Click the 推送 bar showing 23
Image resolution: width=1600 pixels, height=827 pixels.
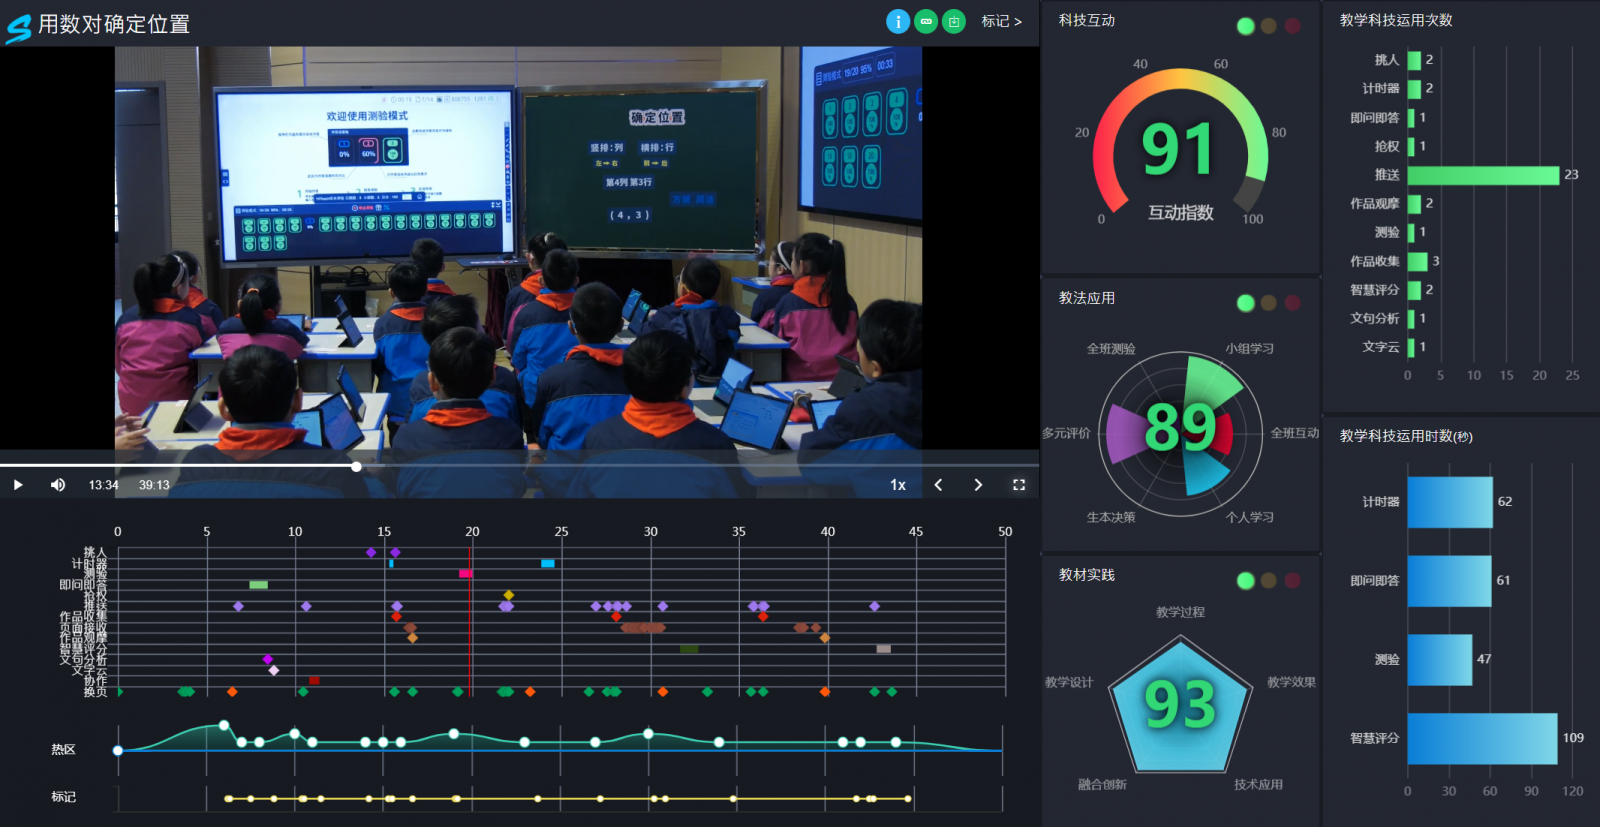(x=1483, y=175)
